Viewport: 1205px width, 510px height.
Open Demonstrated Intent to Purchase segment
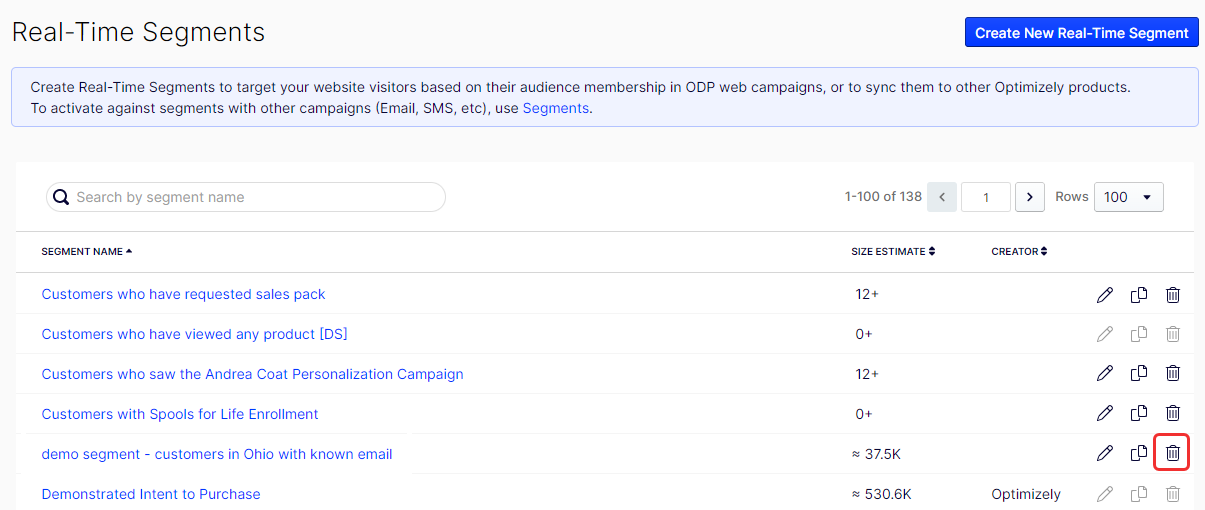click(x=151, y=494)
